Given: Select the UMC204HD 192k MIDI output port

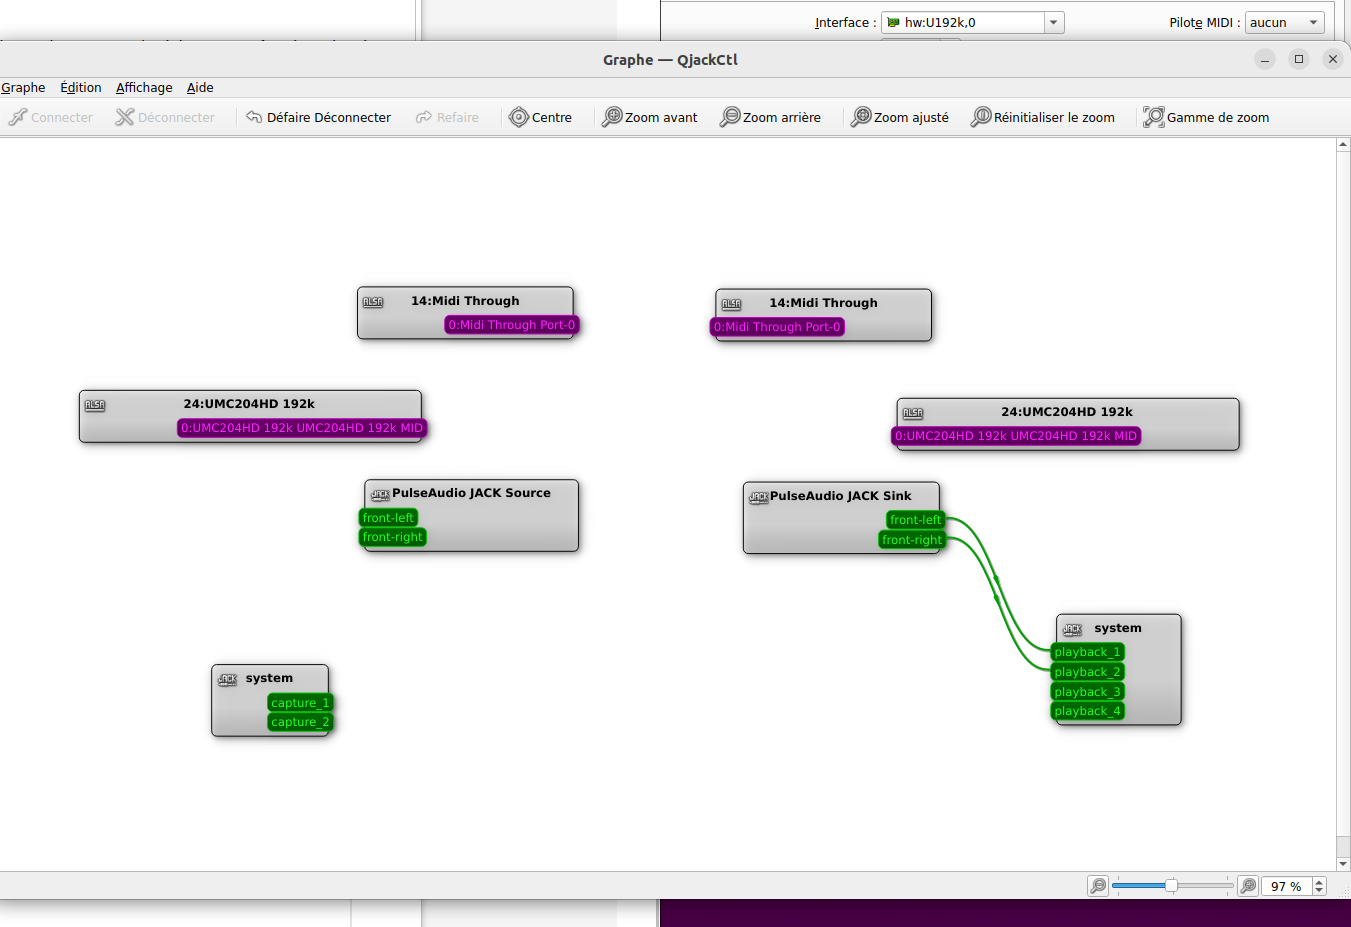Looking at the screenshot, I should 302,428.
